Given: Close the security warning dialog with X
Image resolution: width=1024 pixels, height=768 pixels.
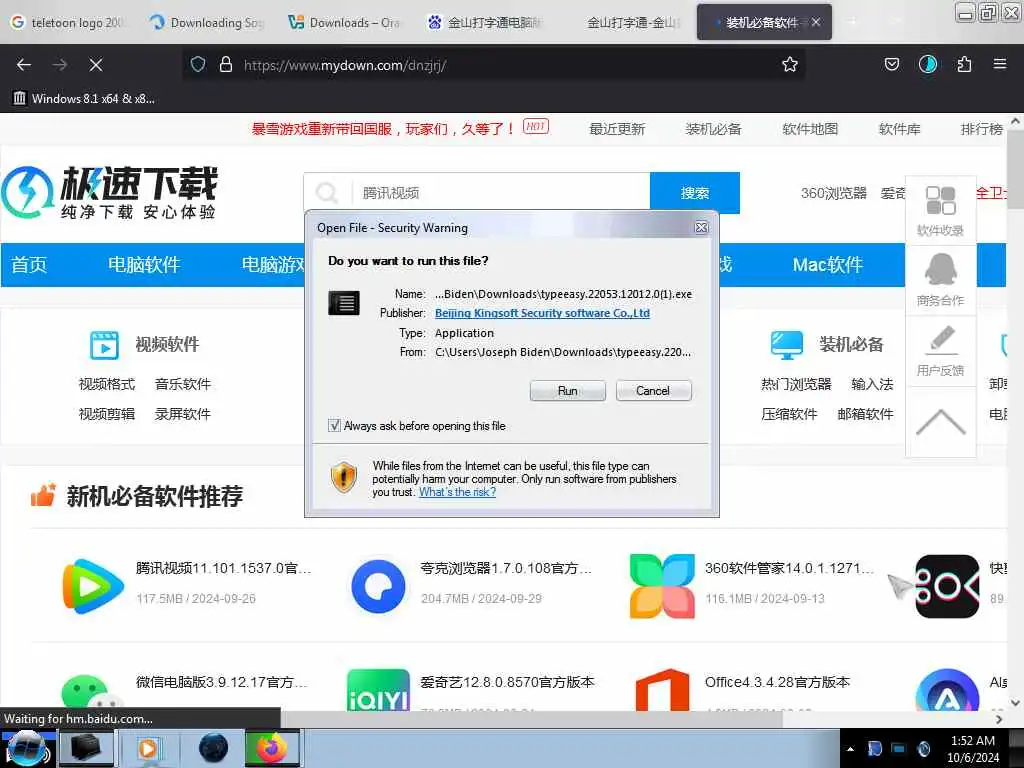Looking at the screenshot, I should (701, 227).
